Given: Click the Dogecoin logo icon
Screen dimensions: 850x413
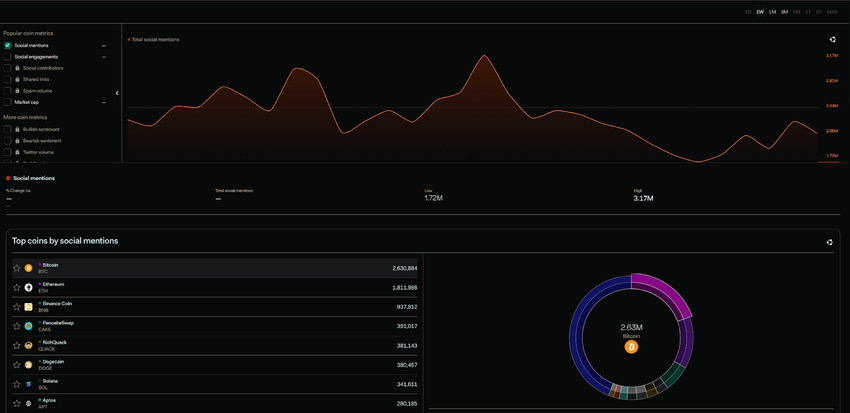Looking at the screenshot, I should coord(29,365).
